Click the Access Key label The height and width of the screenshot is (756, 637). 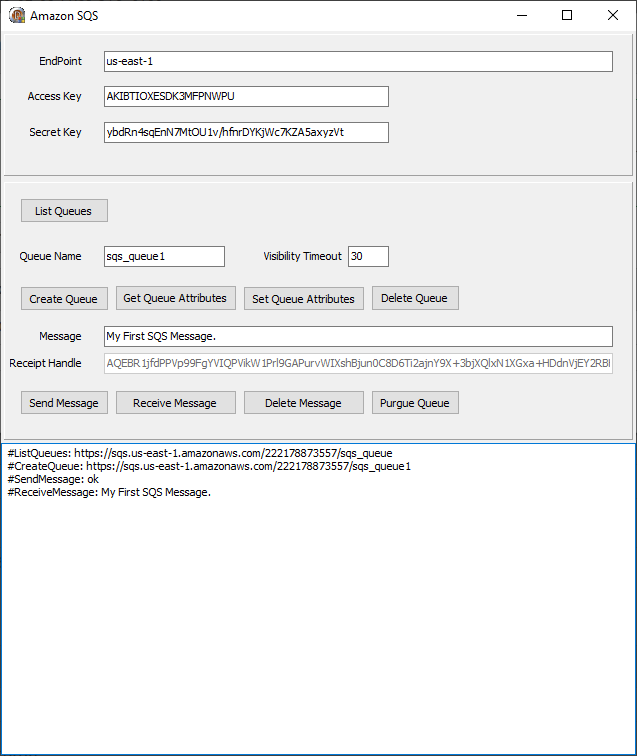coord(54,96)
